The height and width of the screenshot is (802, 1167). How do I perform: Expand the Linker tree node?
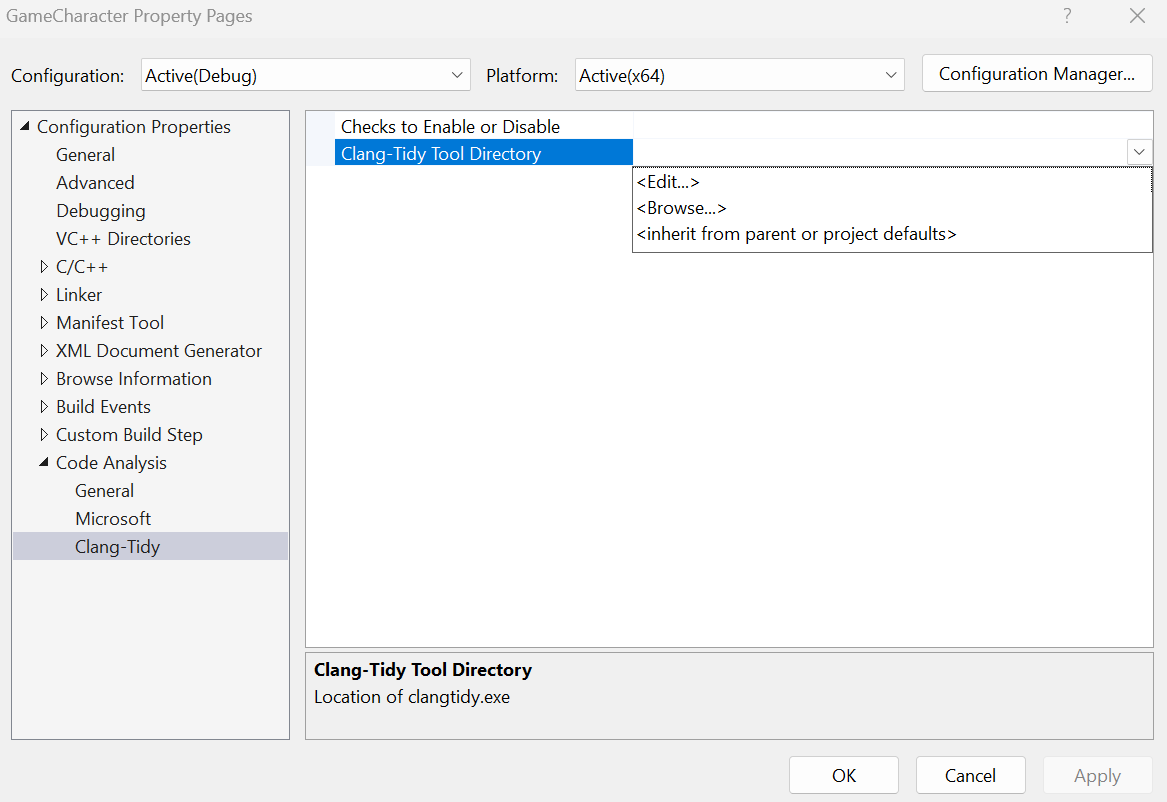point(44,295)
